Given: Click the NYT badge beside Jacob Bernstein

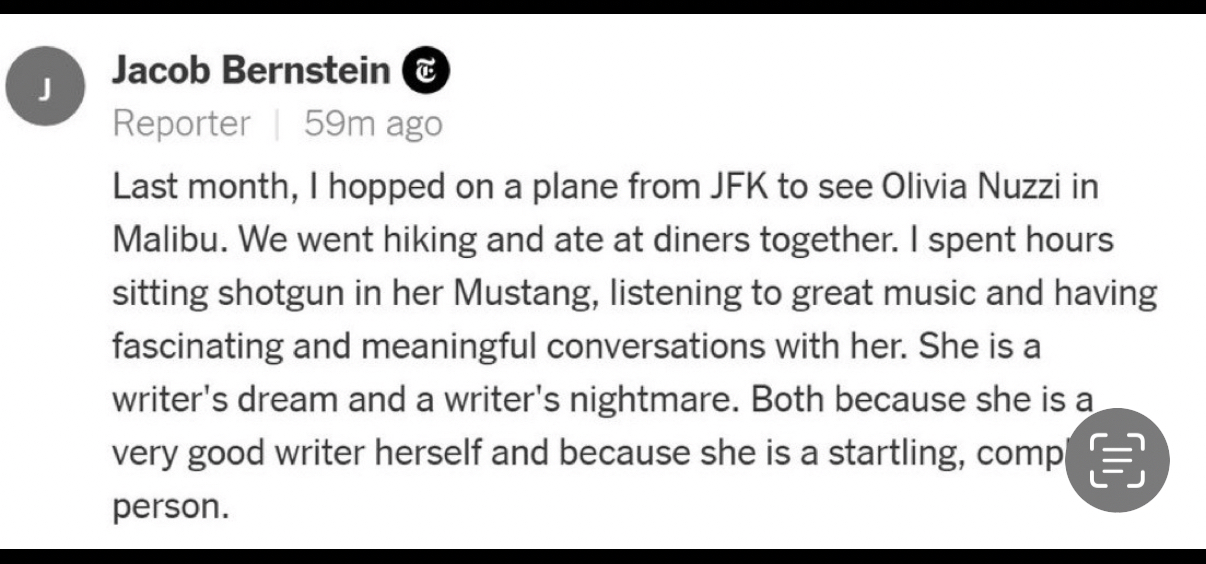Looking at the screenshot, I should (x=425, y=71).
